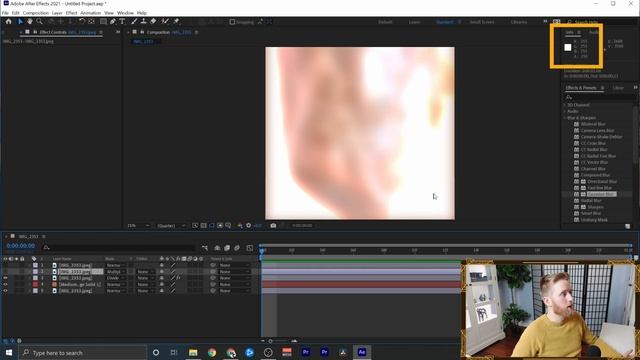Select the Pan Behind anchor point tool

tap(91, 22)
